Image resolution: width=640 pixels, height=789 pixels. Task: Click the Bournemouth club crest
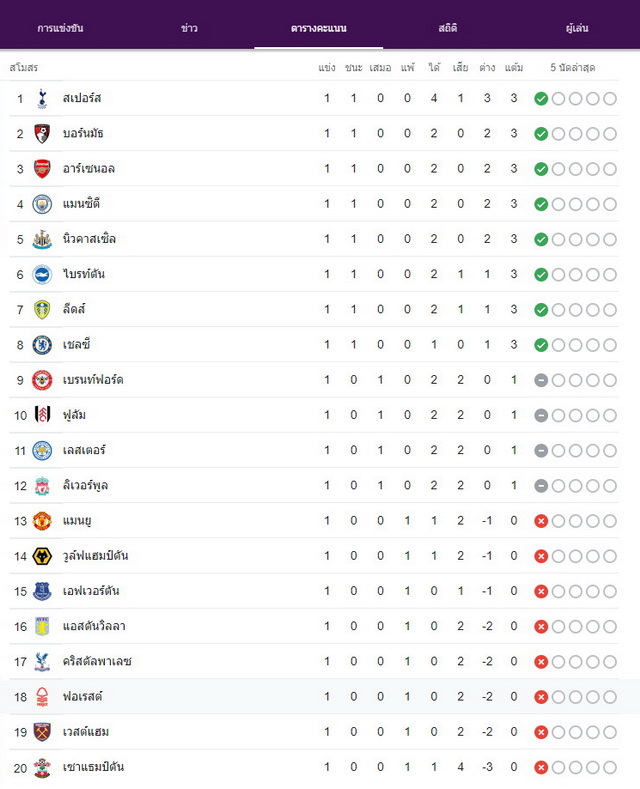(42, 134)
